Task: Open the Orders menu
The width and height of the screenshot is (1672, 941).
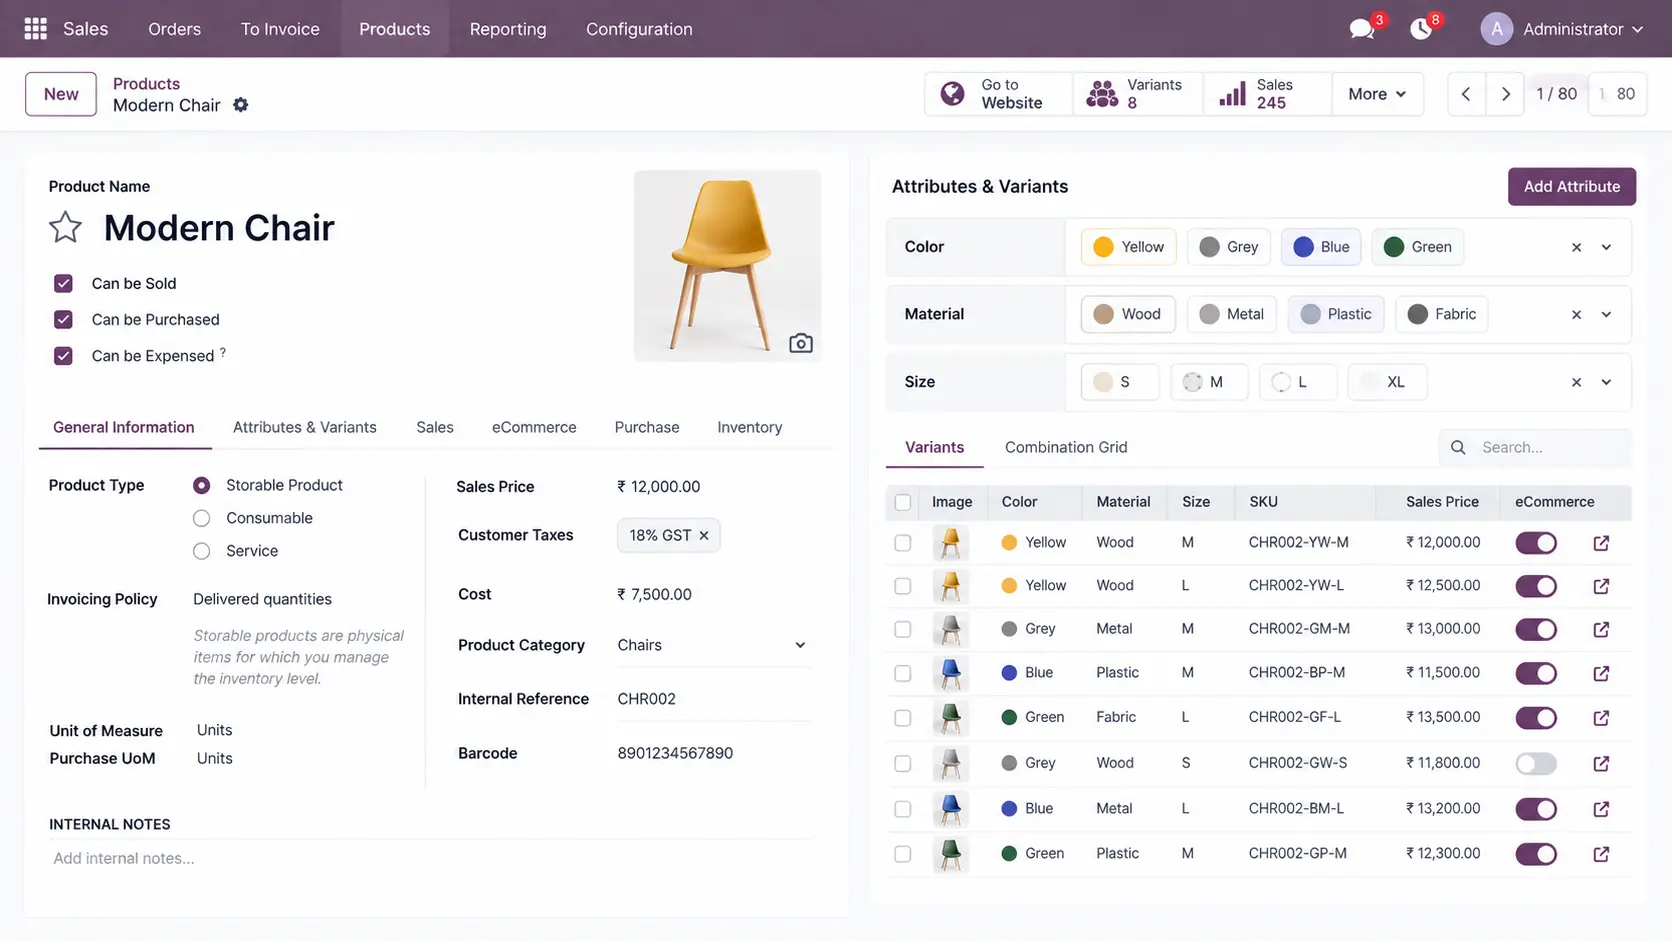Action: point(174,29)
